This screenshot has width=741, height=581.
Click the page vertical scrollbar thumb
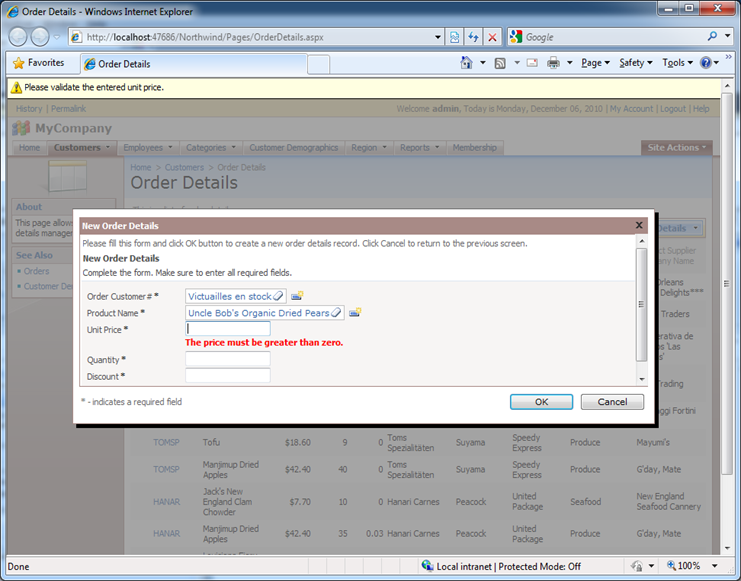click(x=727, y=284)
